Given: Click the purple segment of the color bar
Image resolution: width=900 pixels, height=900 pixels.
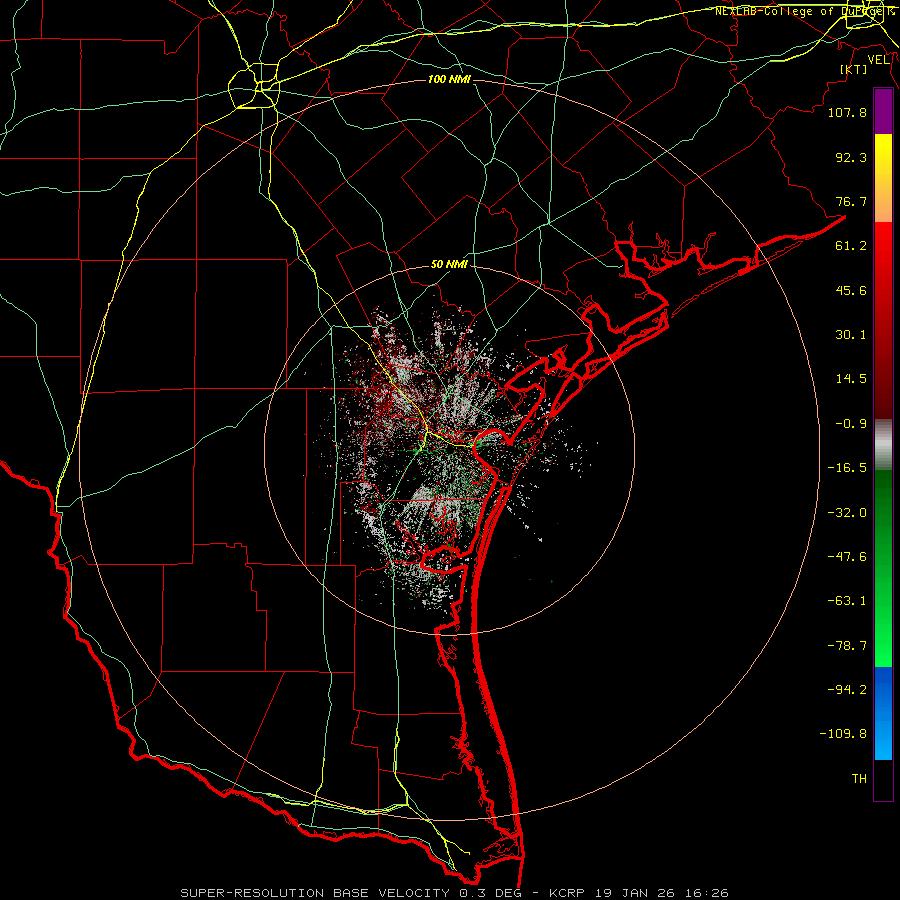Looking at the screenshot, I should [x=883, y=111].
